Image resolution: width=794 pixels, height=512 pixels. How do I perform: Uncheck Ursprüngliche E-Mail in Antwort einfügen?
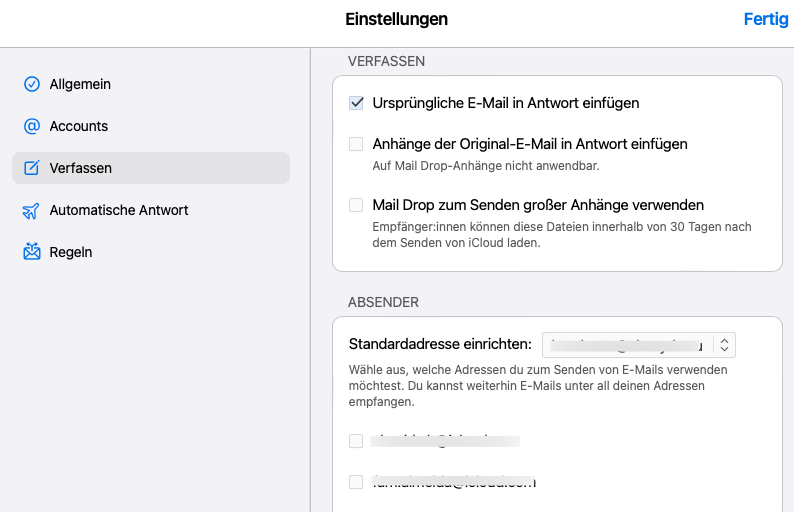356,103
